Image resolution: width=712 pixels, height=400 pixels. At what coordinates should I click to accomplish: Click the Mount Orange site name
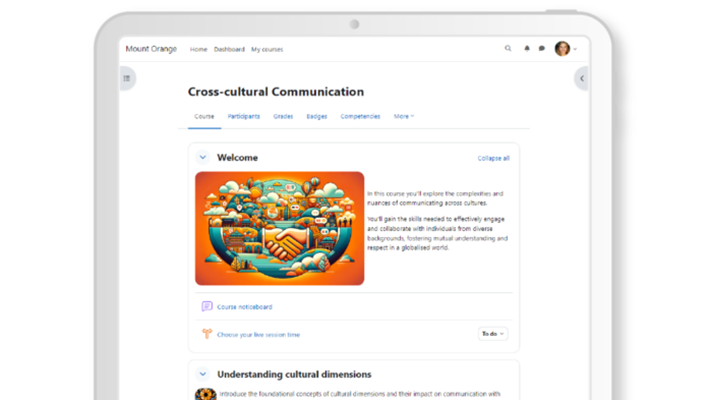pos(151,49)
